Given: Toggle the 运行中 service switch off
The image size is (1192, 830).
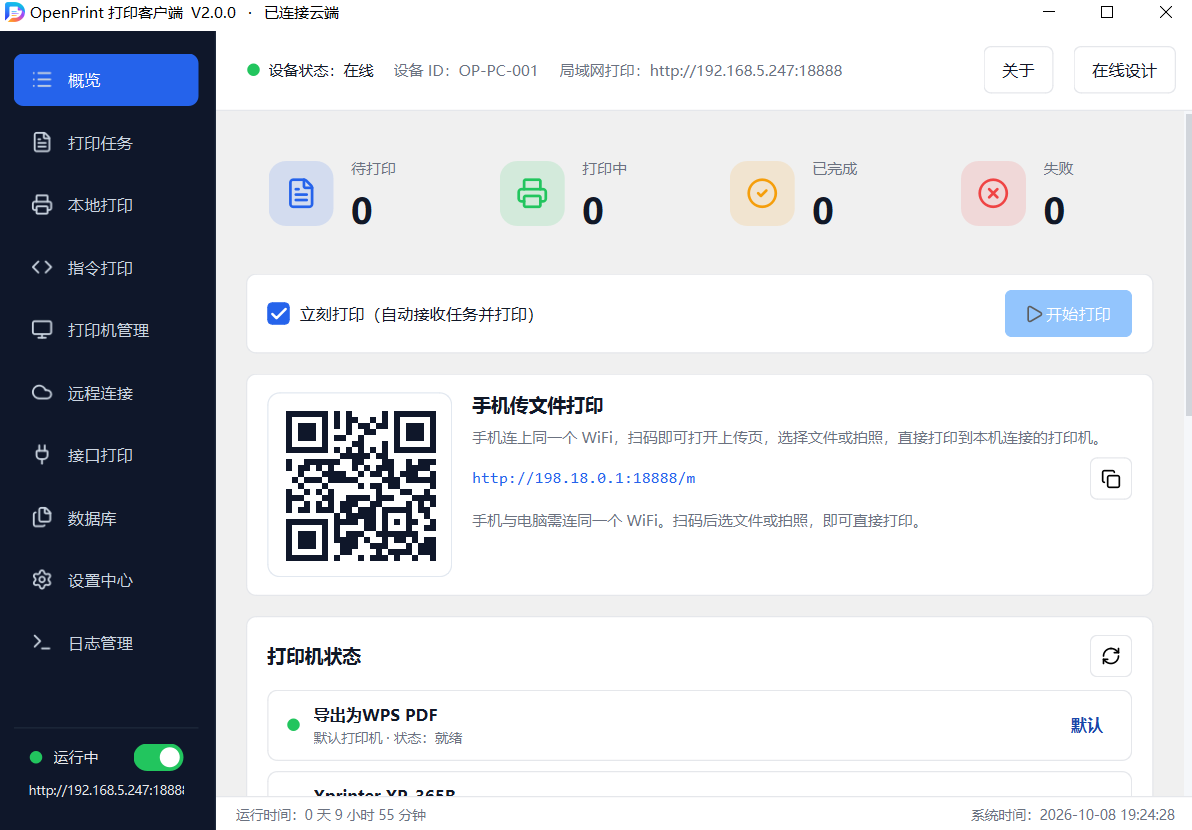Looking at the screenshot, I should [x=158, y=757].
